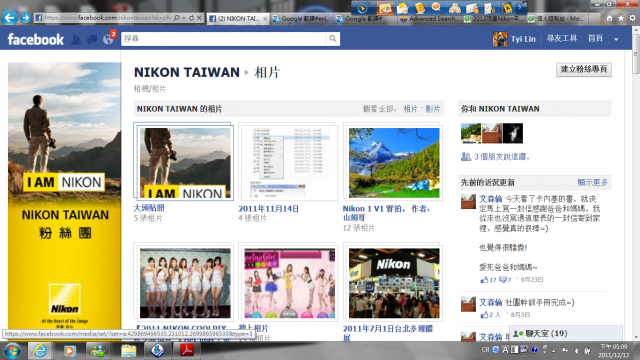Open browser Tools gear
Viewport: 640px width, 360px height.
632,18
